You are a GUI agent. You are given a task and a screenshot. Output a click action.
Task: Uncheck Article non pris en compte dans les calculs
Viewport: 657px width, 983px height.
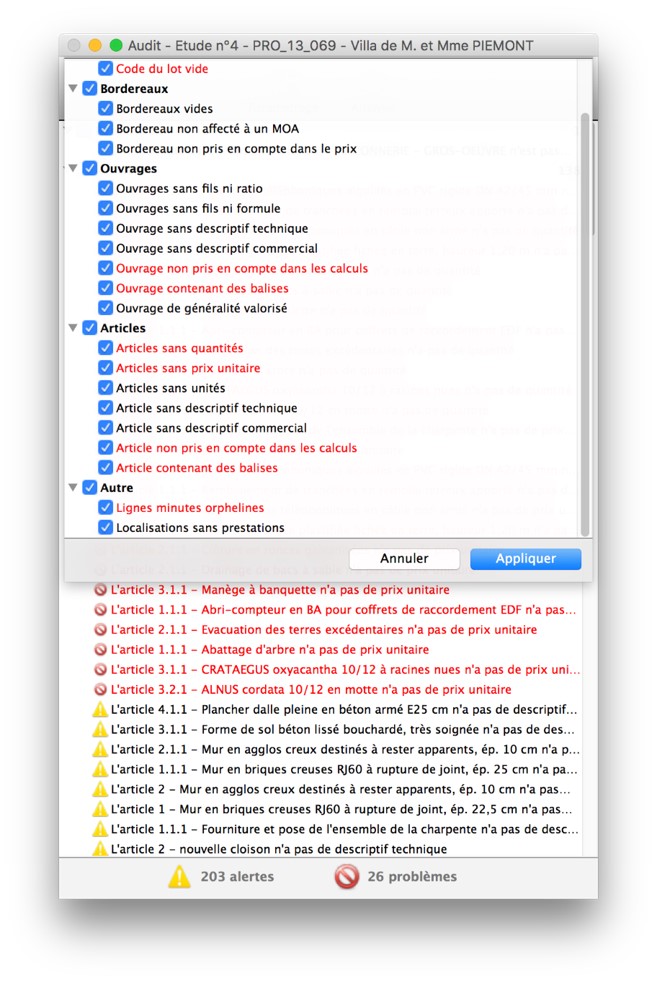coord(105,448)
